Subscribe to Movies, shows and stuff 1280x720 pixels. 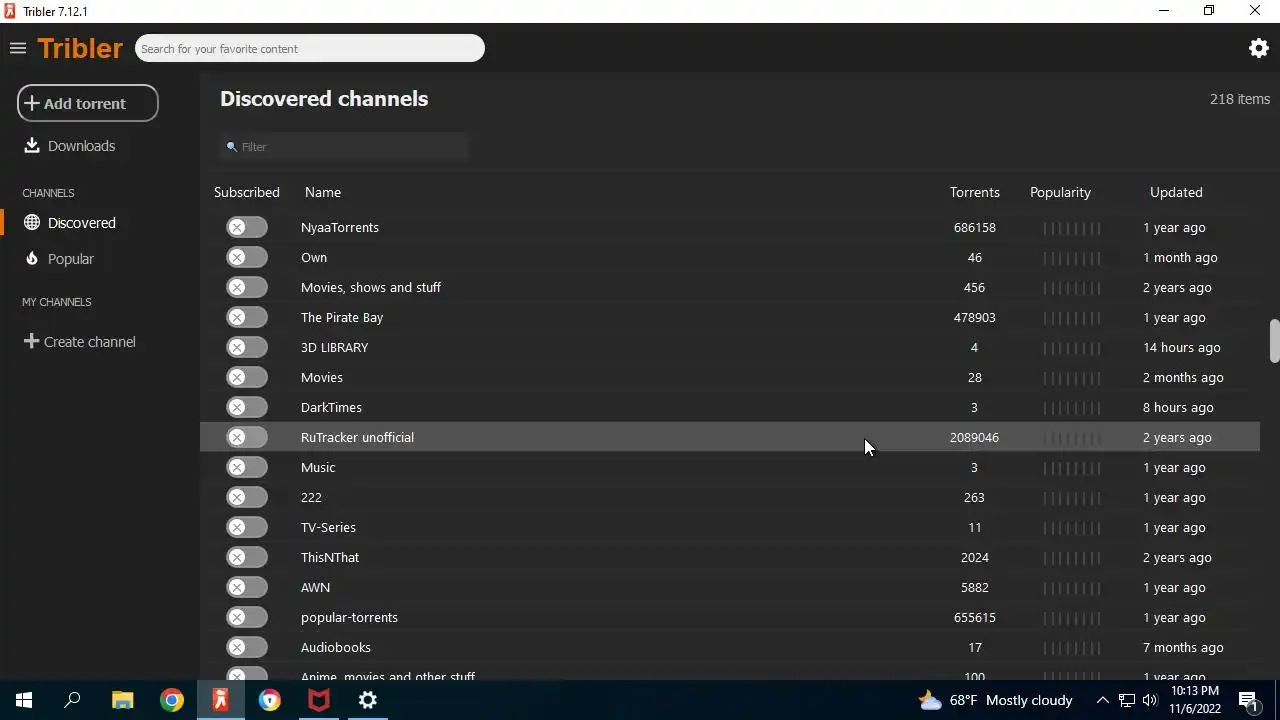pos(247,287)
